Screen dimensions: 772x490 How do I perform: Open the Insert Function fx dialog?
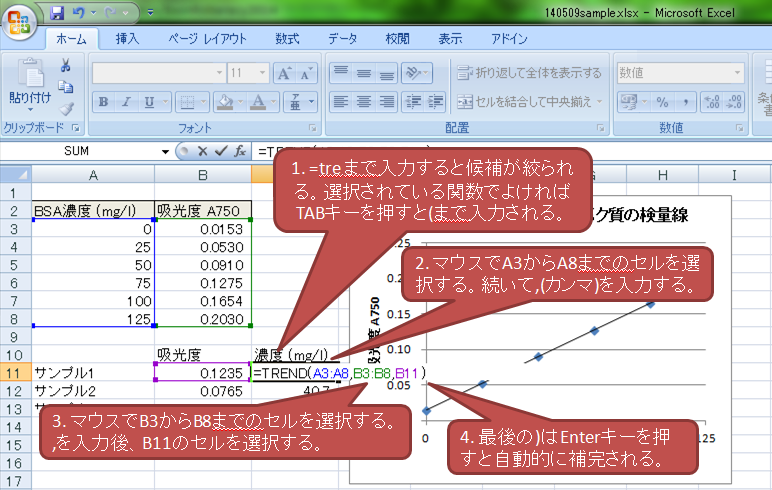click(x=240, y=151)
